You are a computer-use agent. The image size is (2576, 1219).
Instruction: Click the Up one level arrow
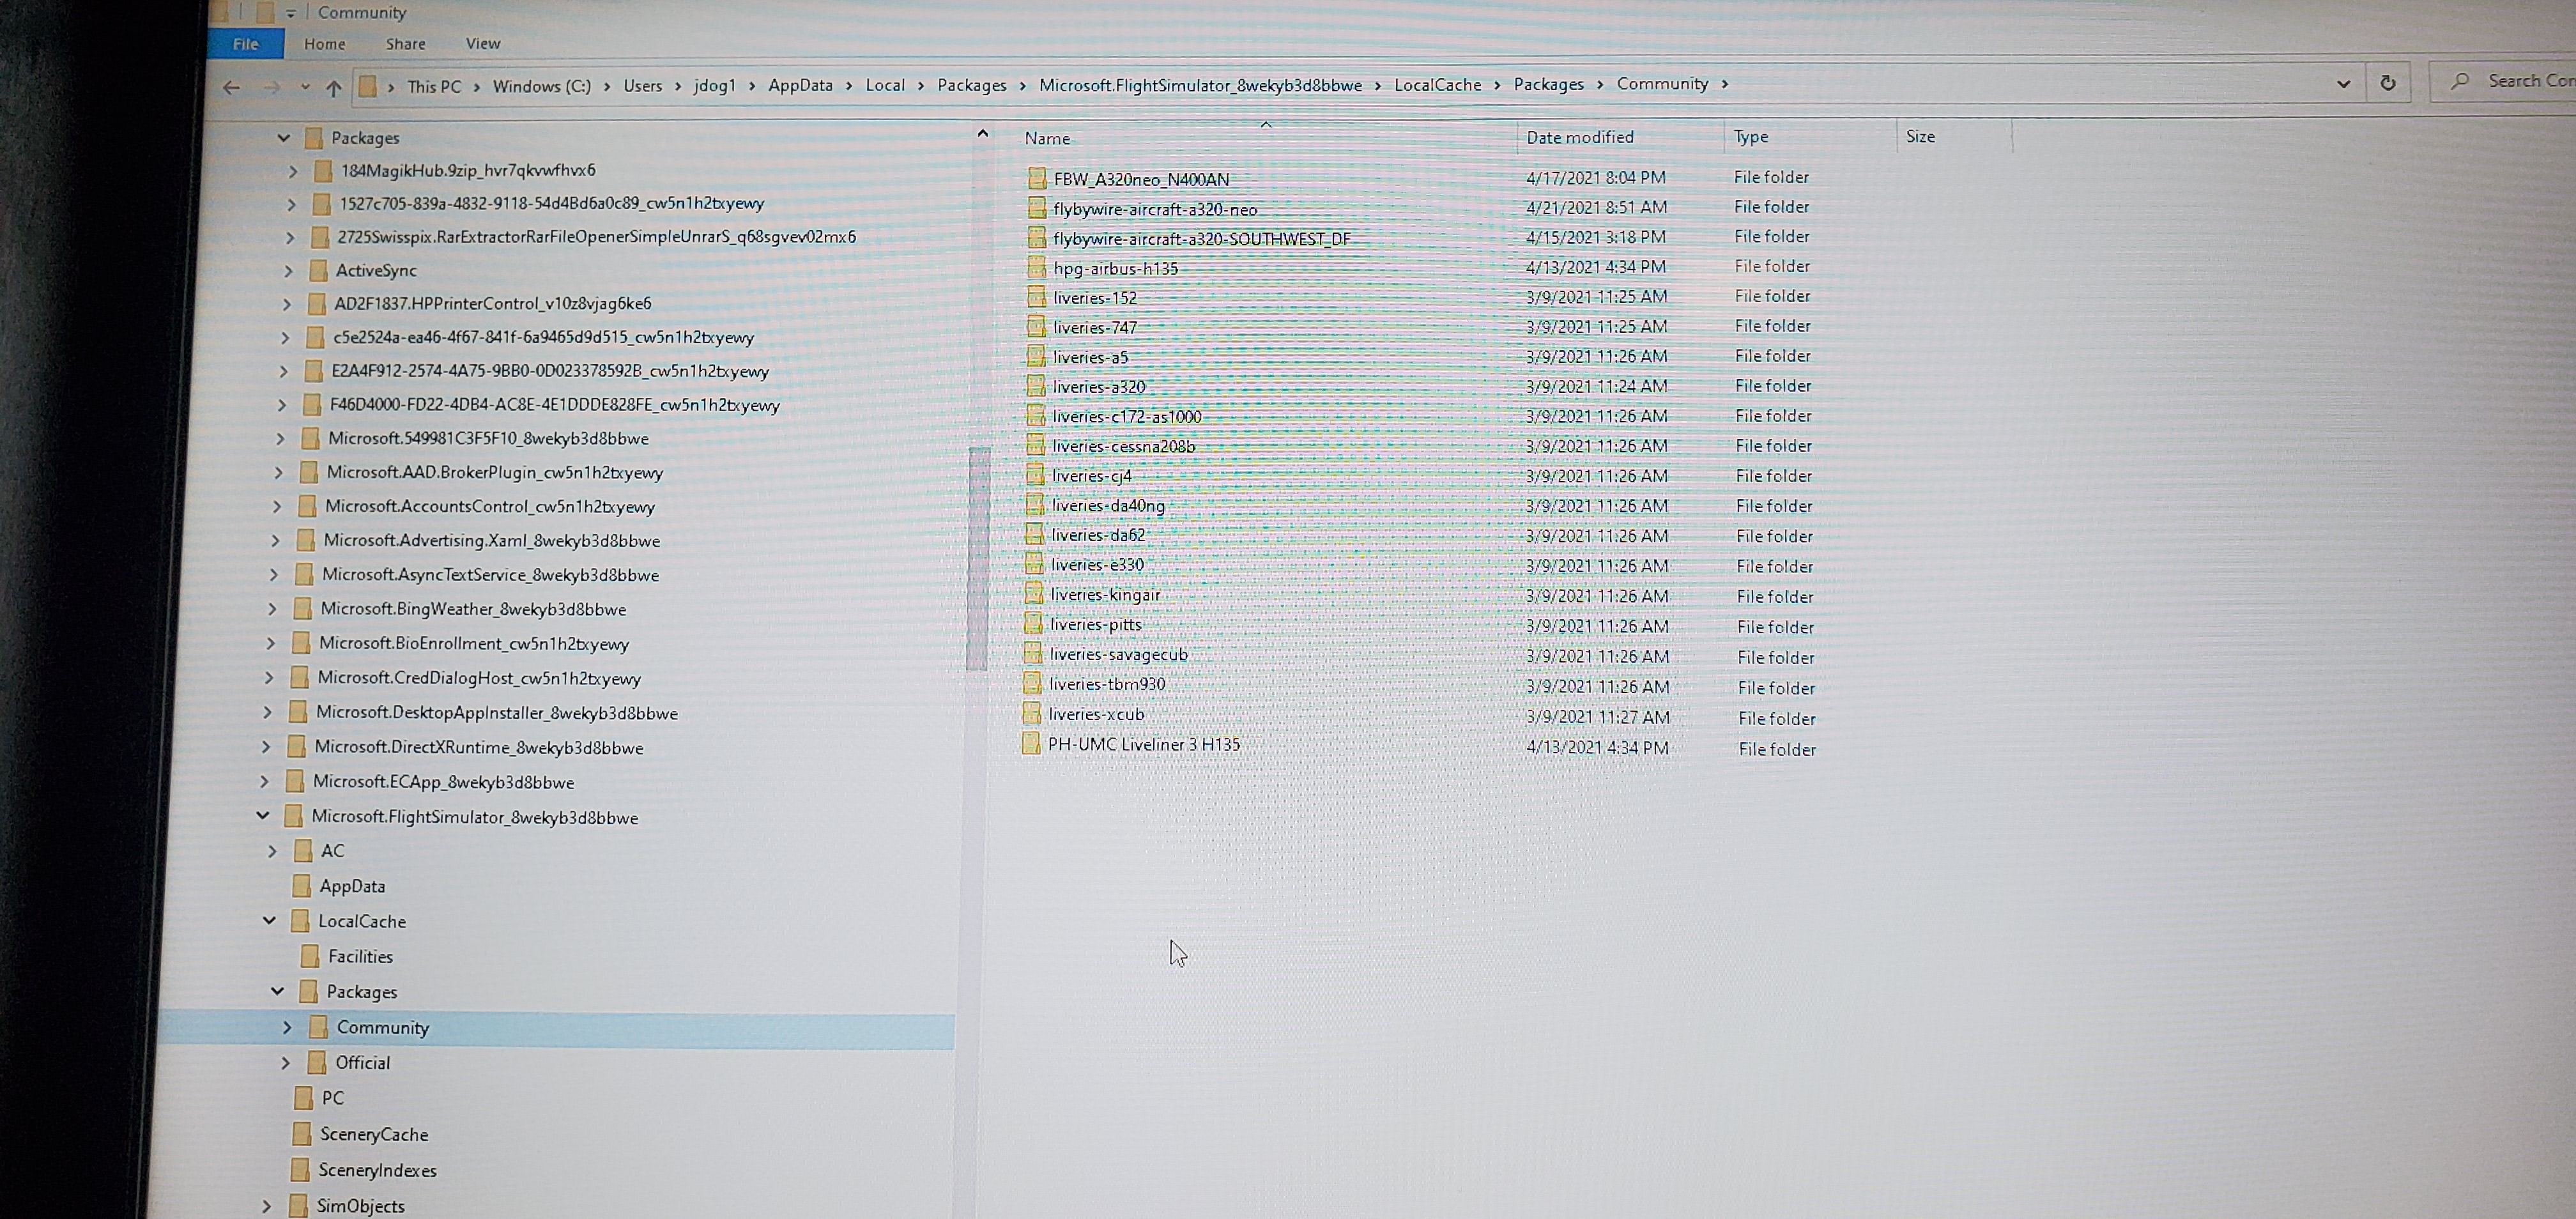pos(334,88)
